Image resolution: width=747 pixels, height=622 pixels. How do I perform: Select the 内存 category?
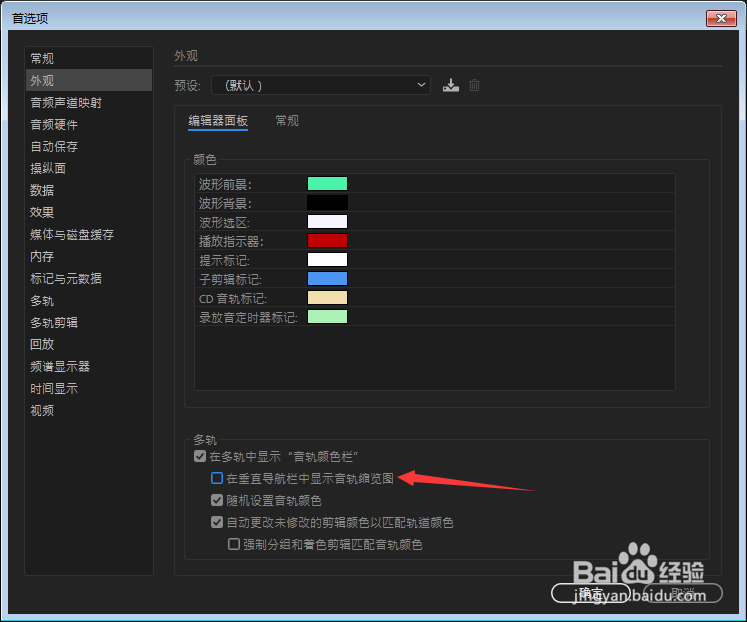(89, 257)
